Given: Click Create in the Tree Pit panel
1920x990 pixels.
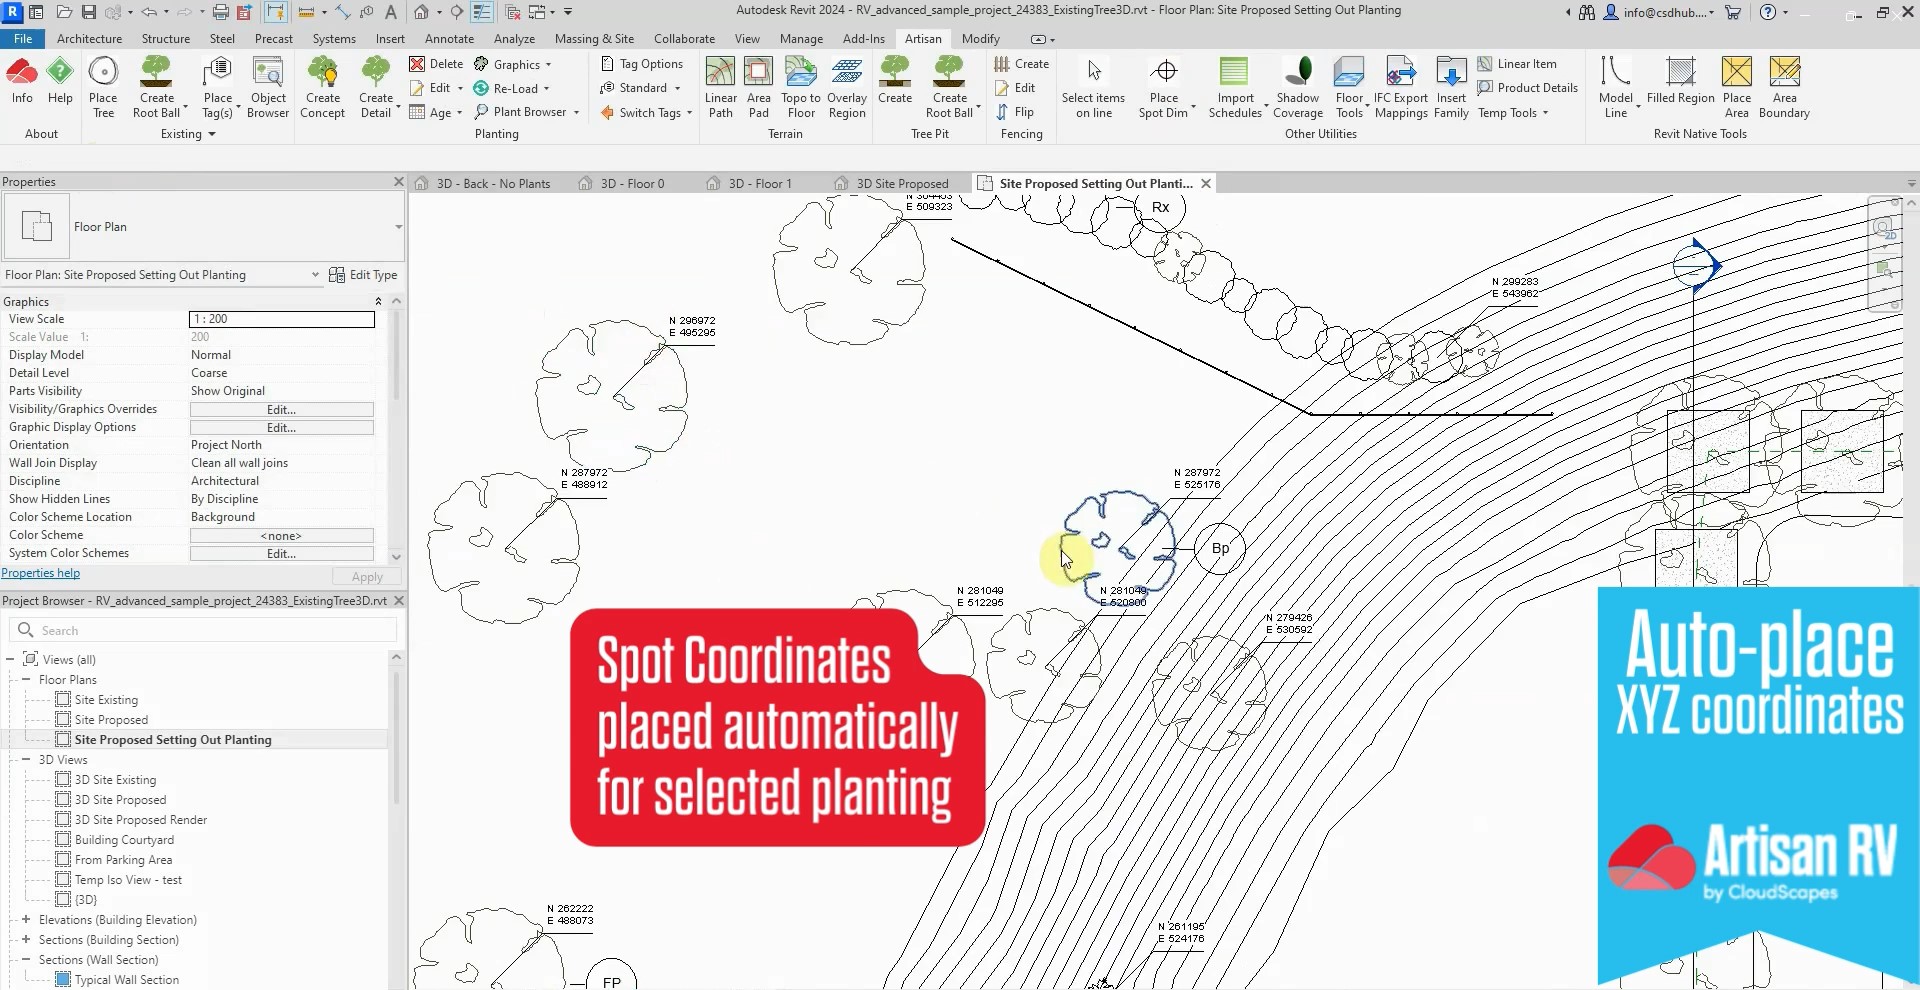Looking at the screenshot, I should pos(895,81).
